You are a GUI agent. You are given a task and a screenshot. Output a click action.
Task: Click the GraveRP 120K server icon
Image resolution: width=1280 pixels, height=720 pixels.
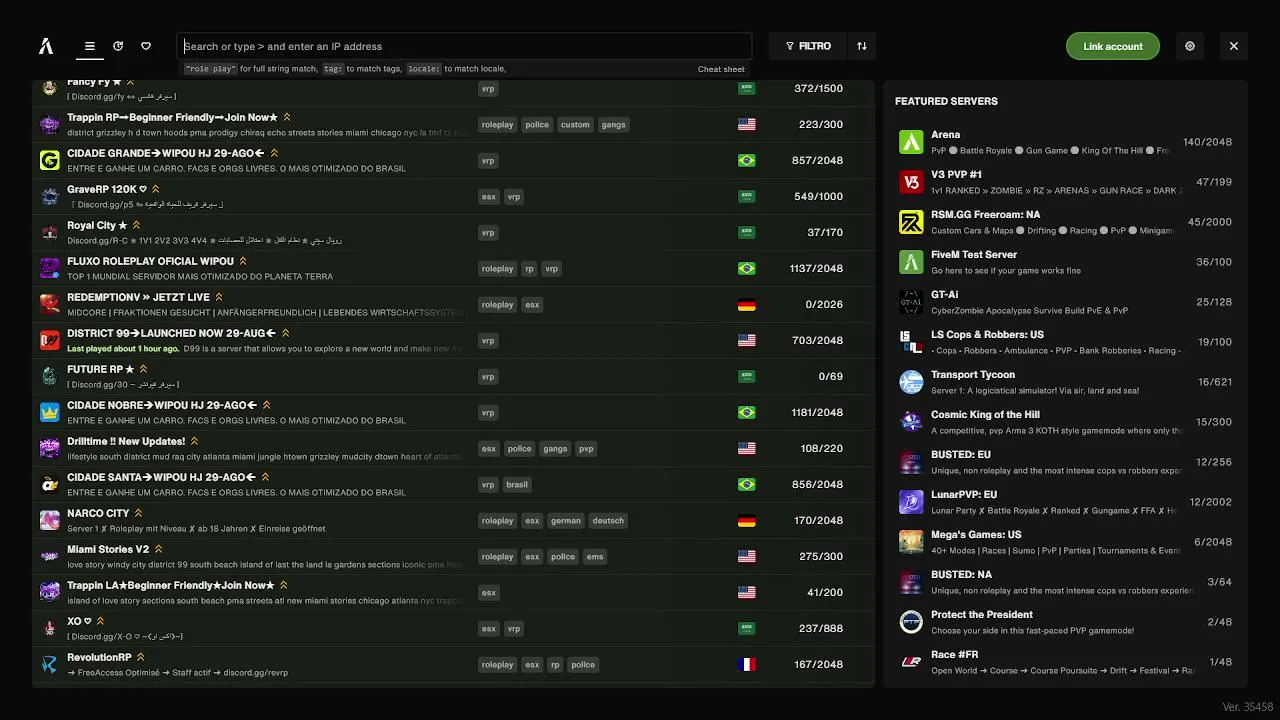50,196
